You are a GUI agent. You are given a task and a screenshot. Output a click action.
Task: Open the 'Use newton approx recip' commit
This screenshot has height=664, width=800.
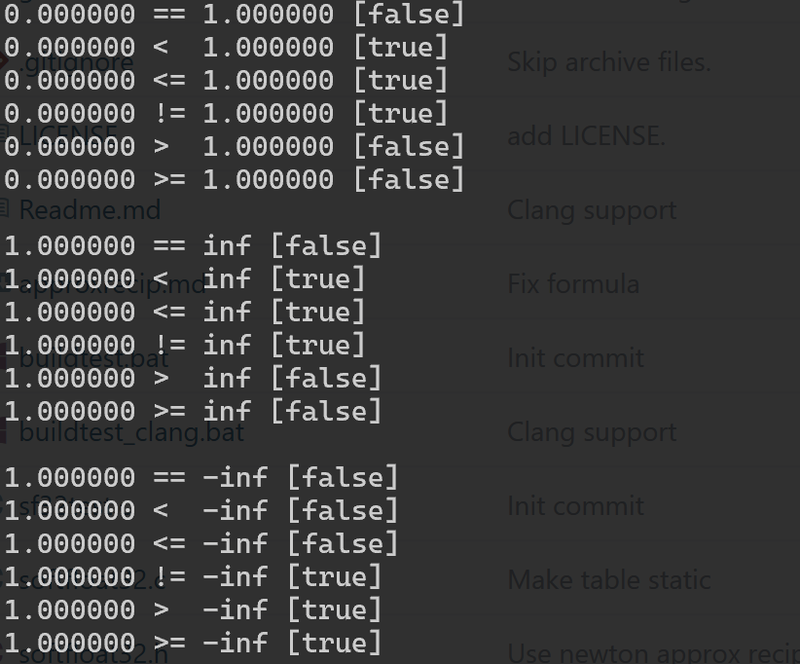point(654,653)
